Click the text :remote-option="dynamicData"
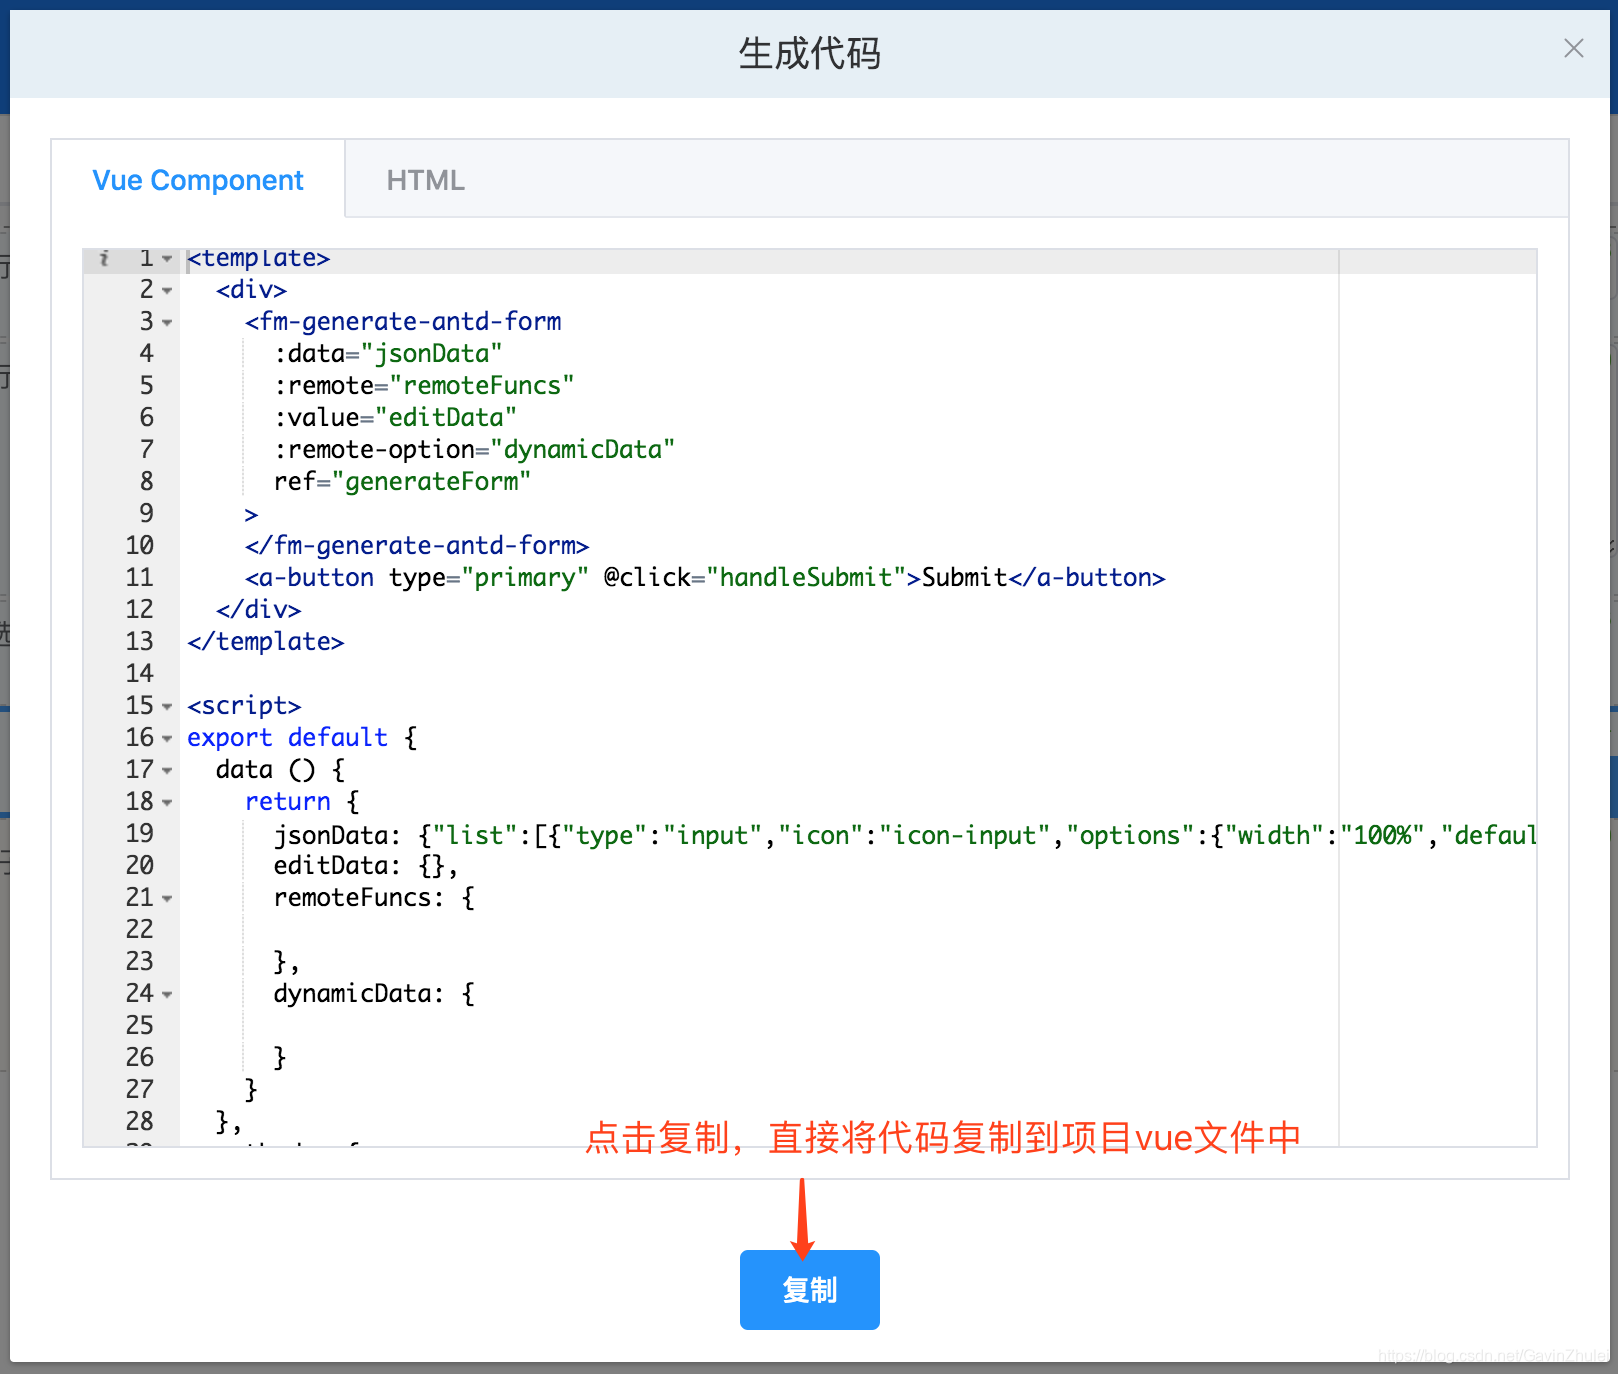Viewport: 1618px width, 1374px height. point(474,449)
